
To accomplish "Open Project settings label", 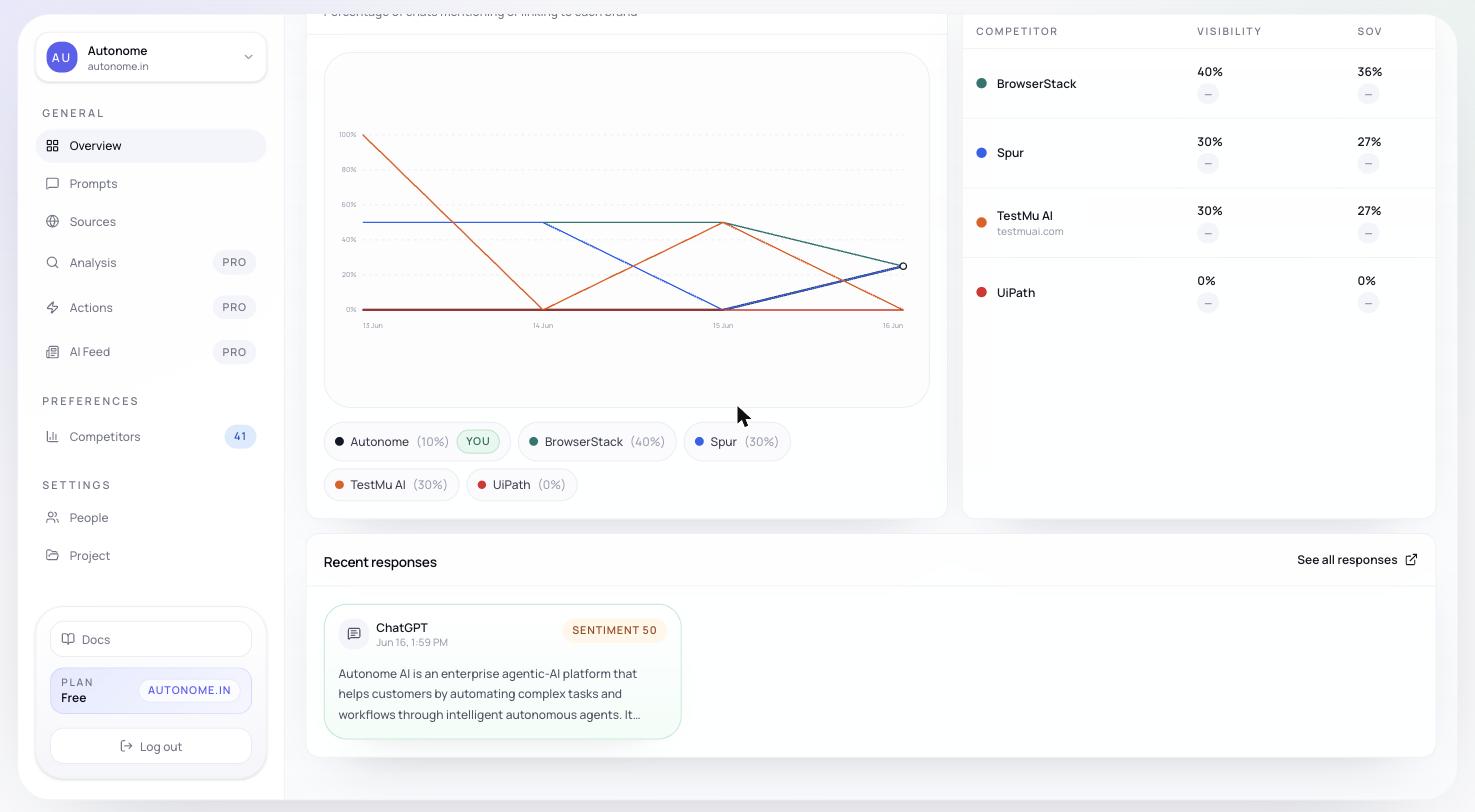I will coord(89,556).
